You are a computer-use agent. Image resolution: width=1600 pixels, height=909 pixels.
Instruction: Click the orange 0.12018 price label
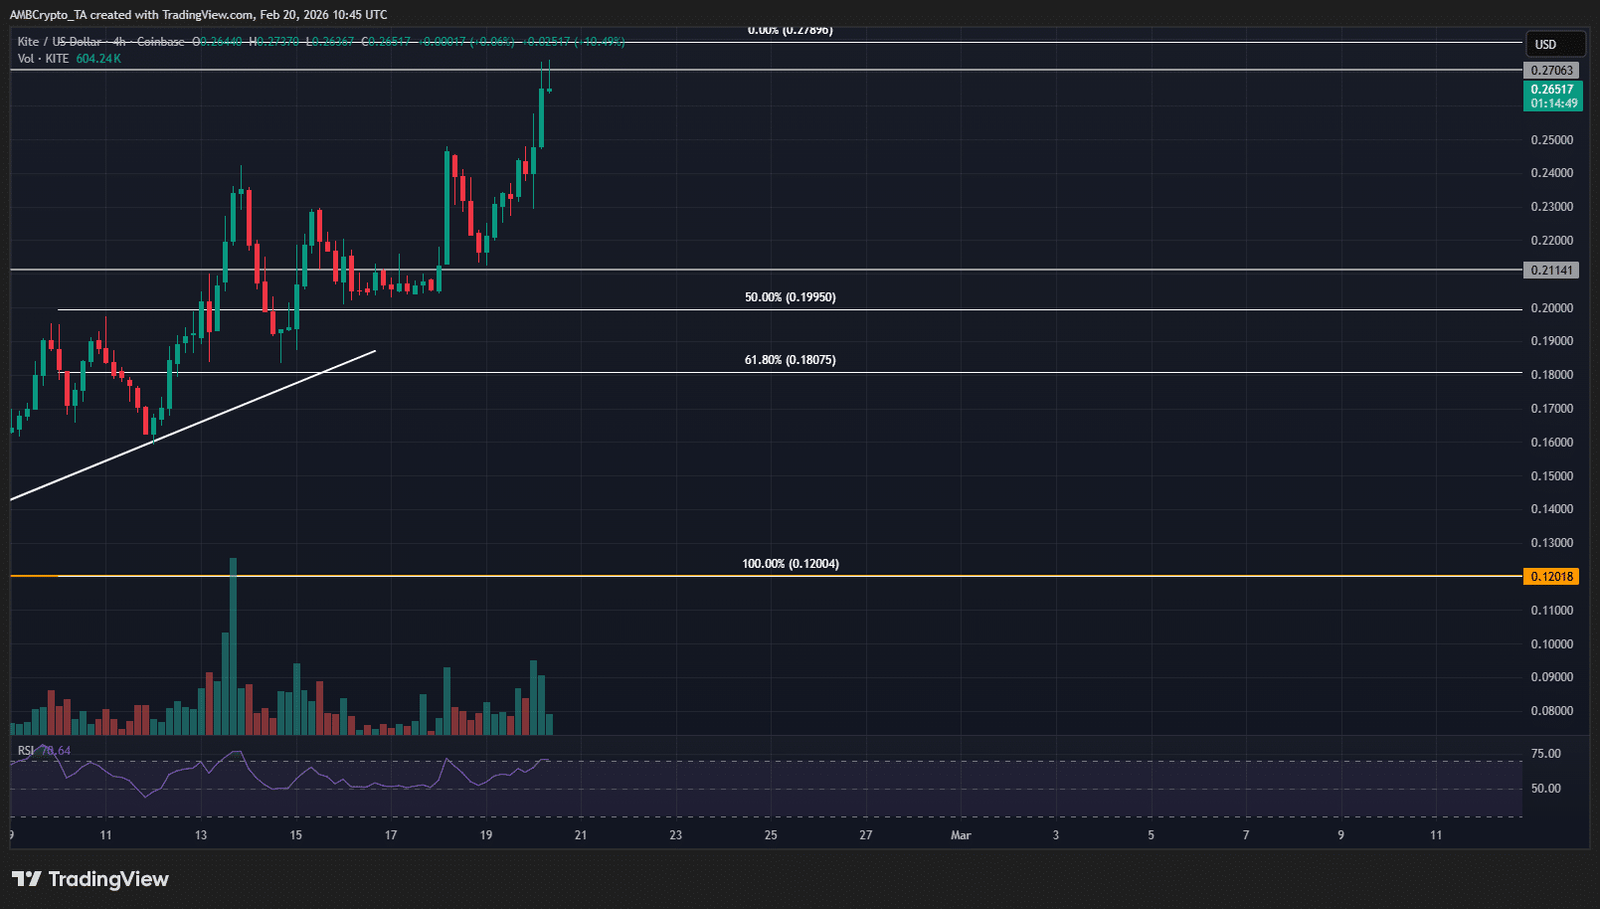pos(1552,576)
